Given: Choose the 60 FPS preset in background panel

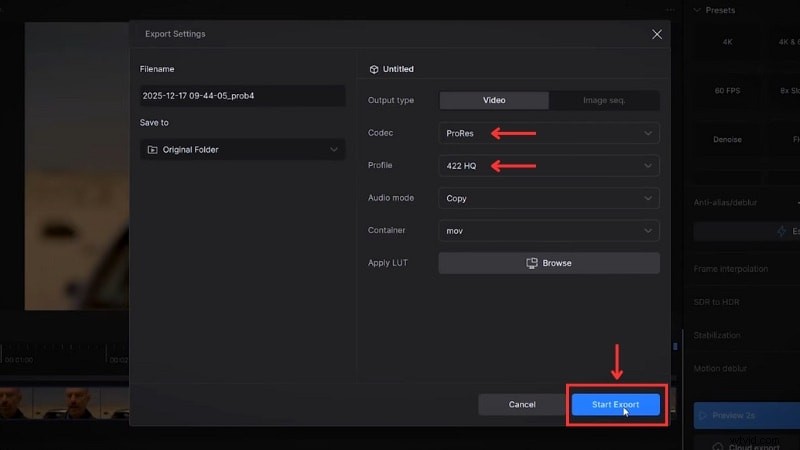Looking at the screenshot, I should point(728,91).
